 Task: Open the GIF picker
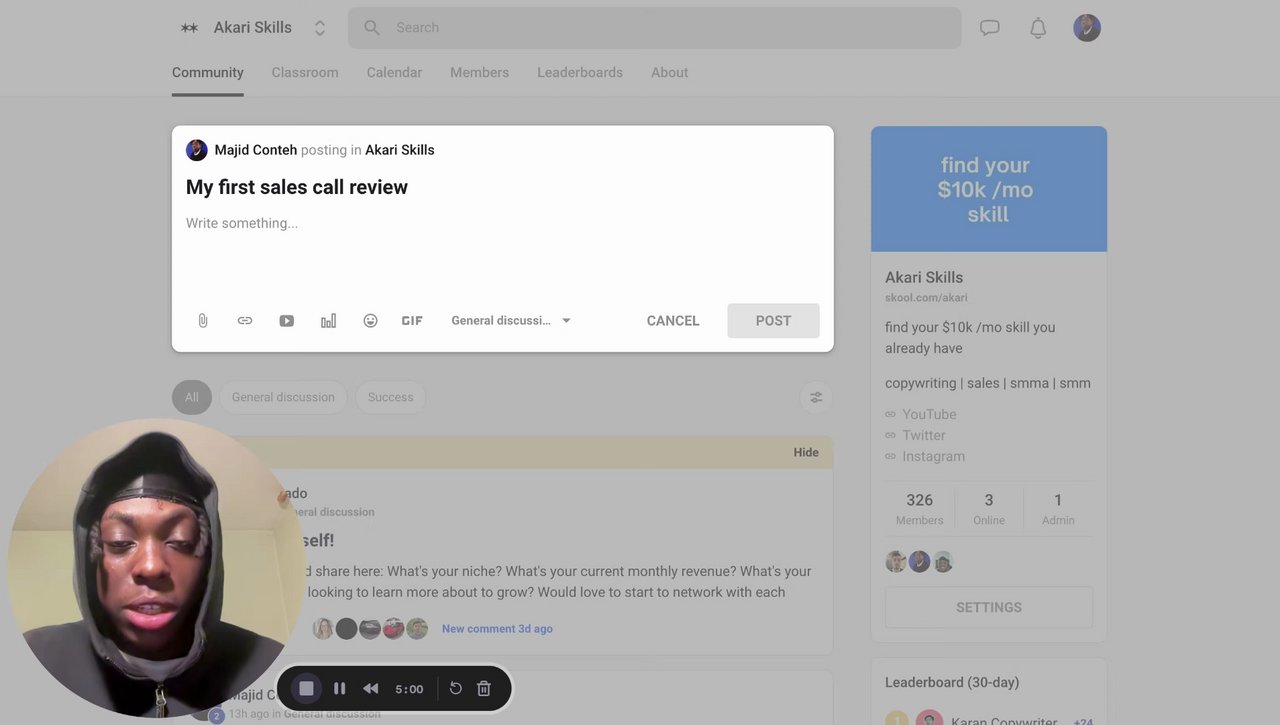pyautogui.click(x=412, y=321)
